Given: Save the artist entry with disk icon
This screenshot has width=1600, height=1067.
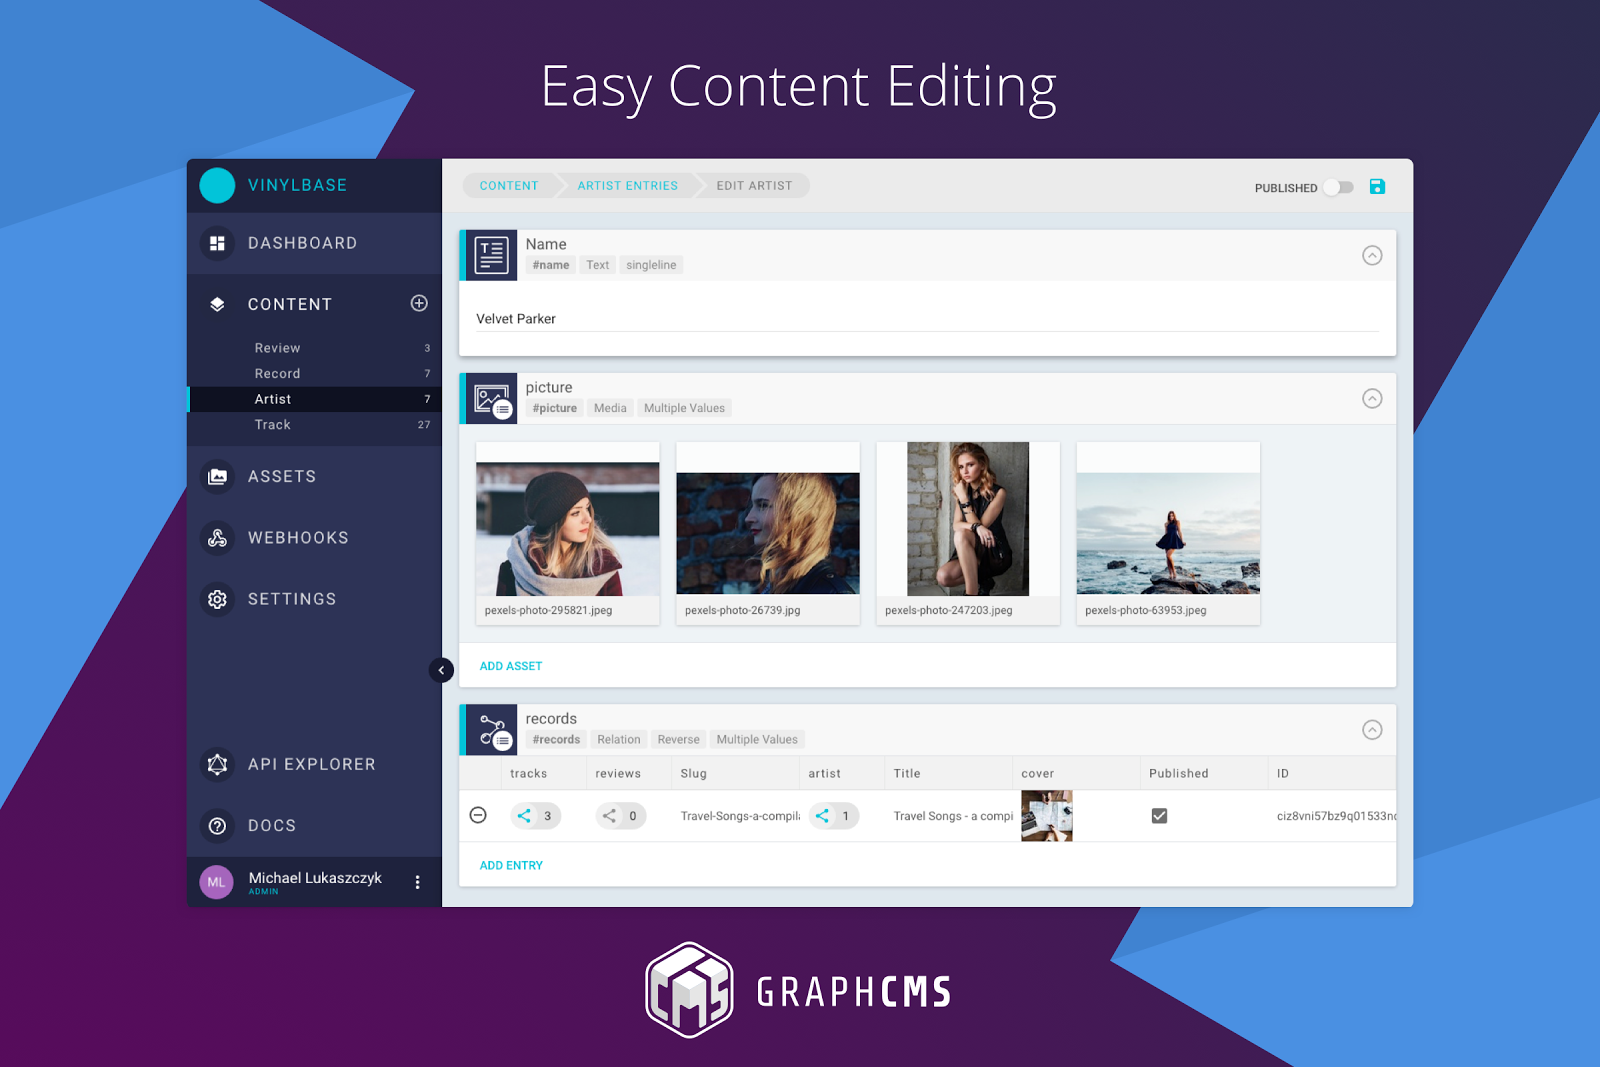Looking at the screenshot, I should point(1377,187).
